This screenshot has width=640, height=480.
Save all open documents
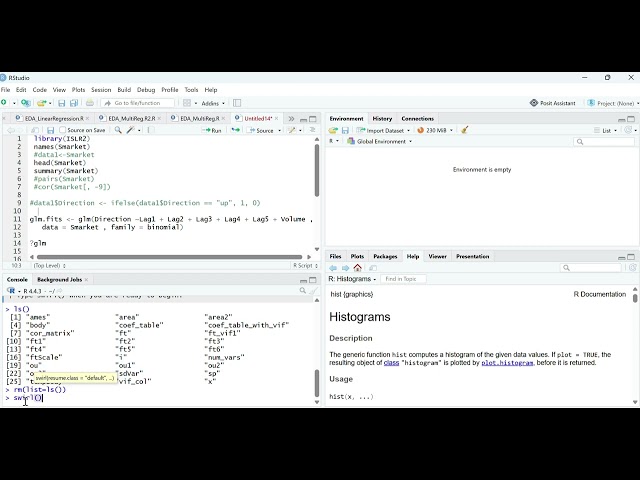pos(74,103)
